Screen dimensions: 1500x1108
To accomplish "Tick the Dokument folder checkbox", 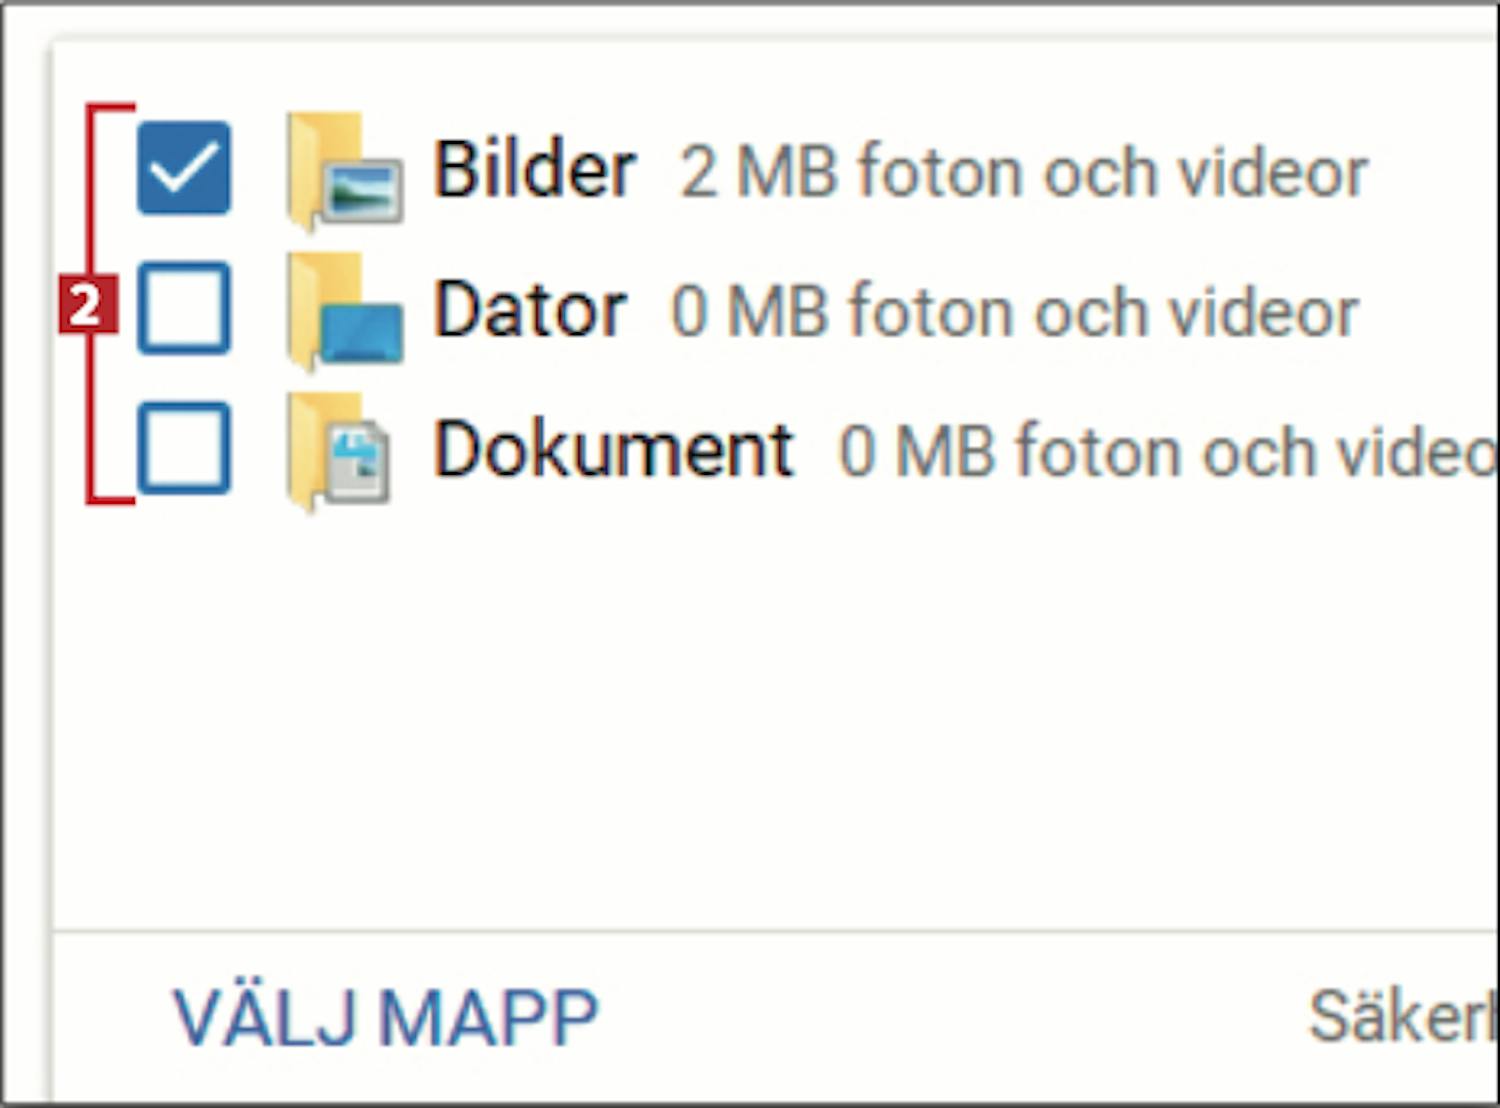I will coord(184,448).
